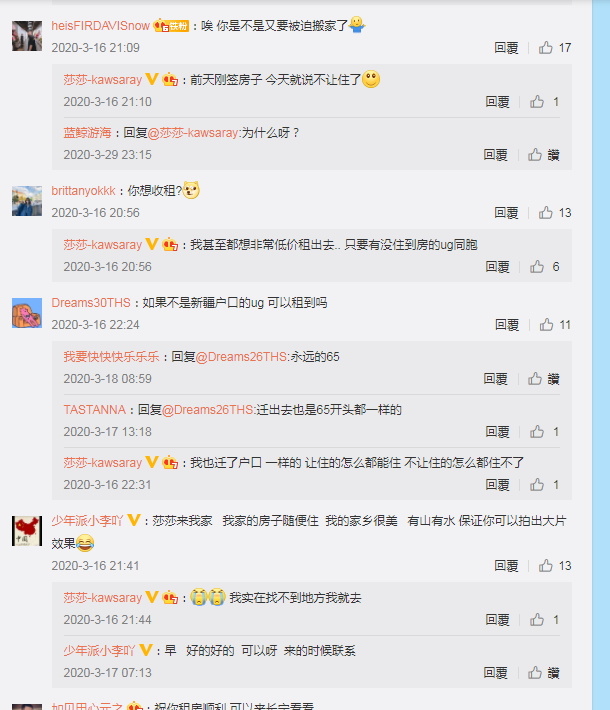610x710 pixels.
Task: Reply to brittanyokkk's comment via 回覆
Action: (506, 213)
